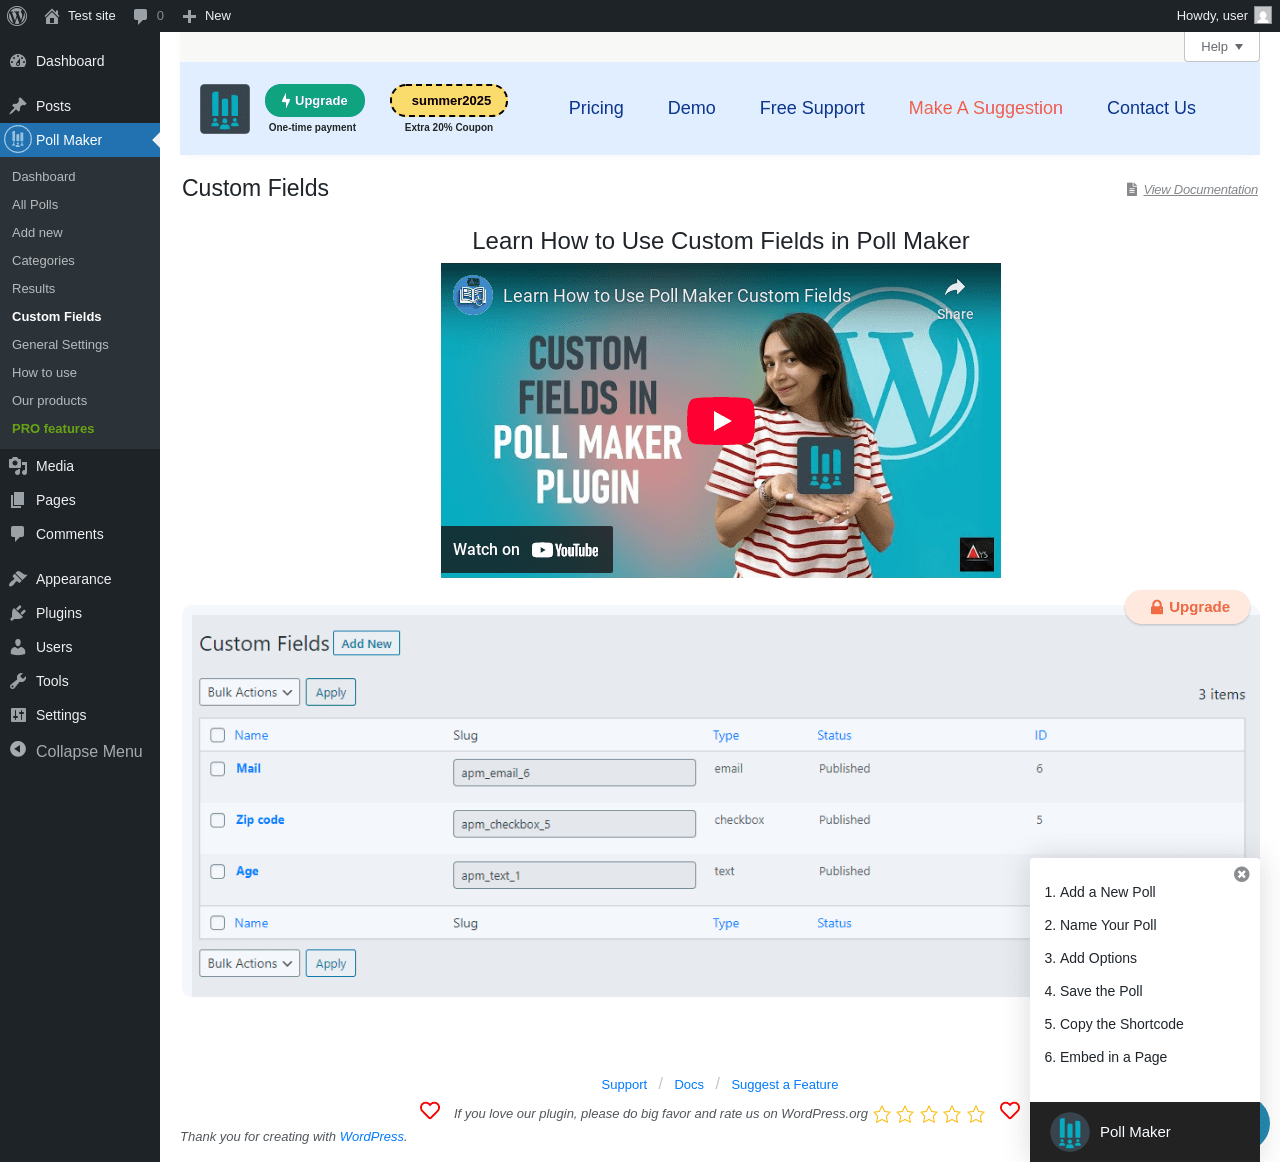Open the Mail custom field link
This screenshot has width=1280, height=1162.
pos(248,768)
